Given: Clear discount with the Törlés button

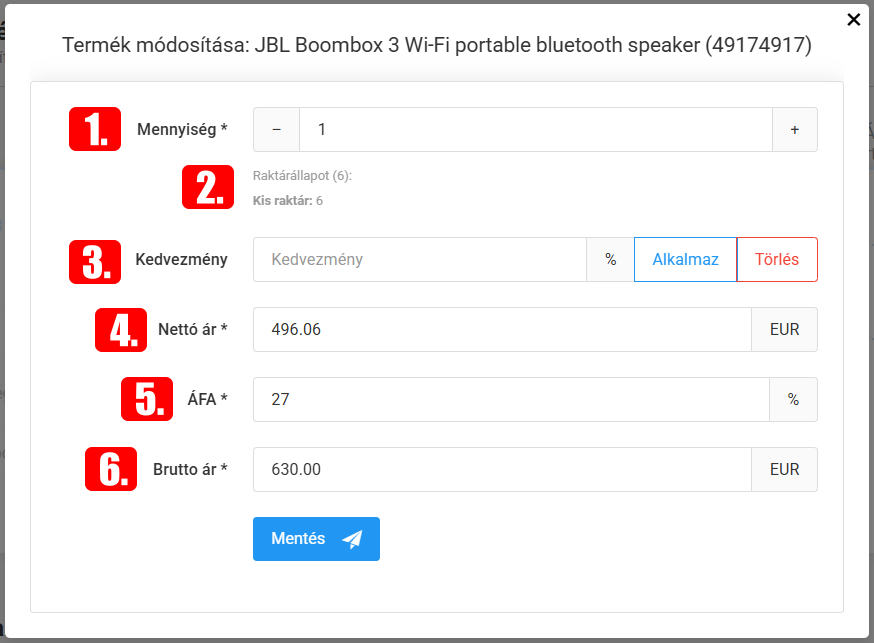Looking at the screenshot, I should 777,260.
